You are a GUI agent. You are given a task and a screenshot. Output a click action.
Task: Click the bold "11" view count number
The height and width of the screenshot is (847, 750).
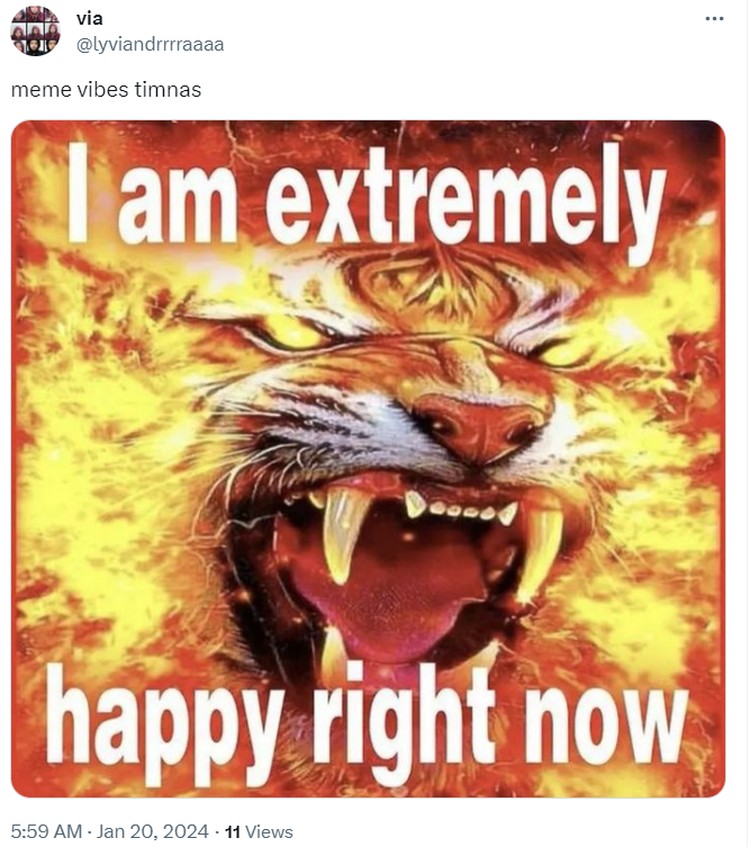click(x=232, y=832)
